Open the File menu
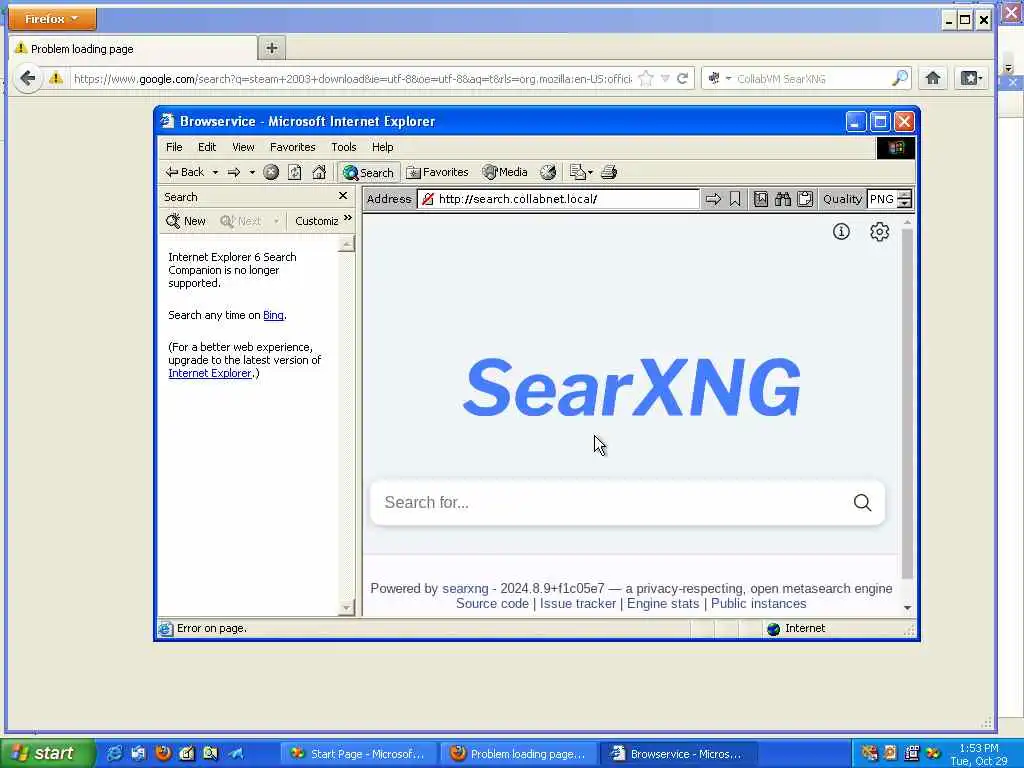 pos(174,147)
